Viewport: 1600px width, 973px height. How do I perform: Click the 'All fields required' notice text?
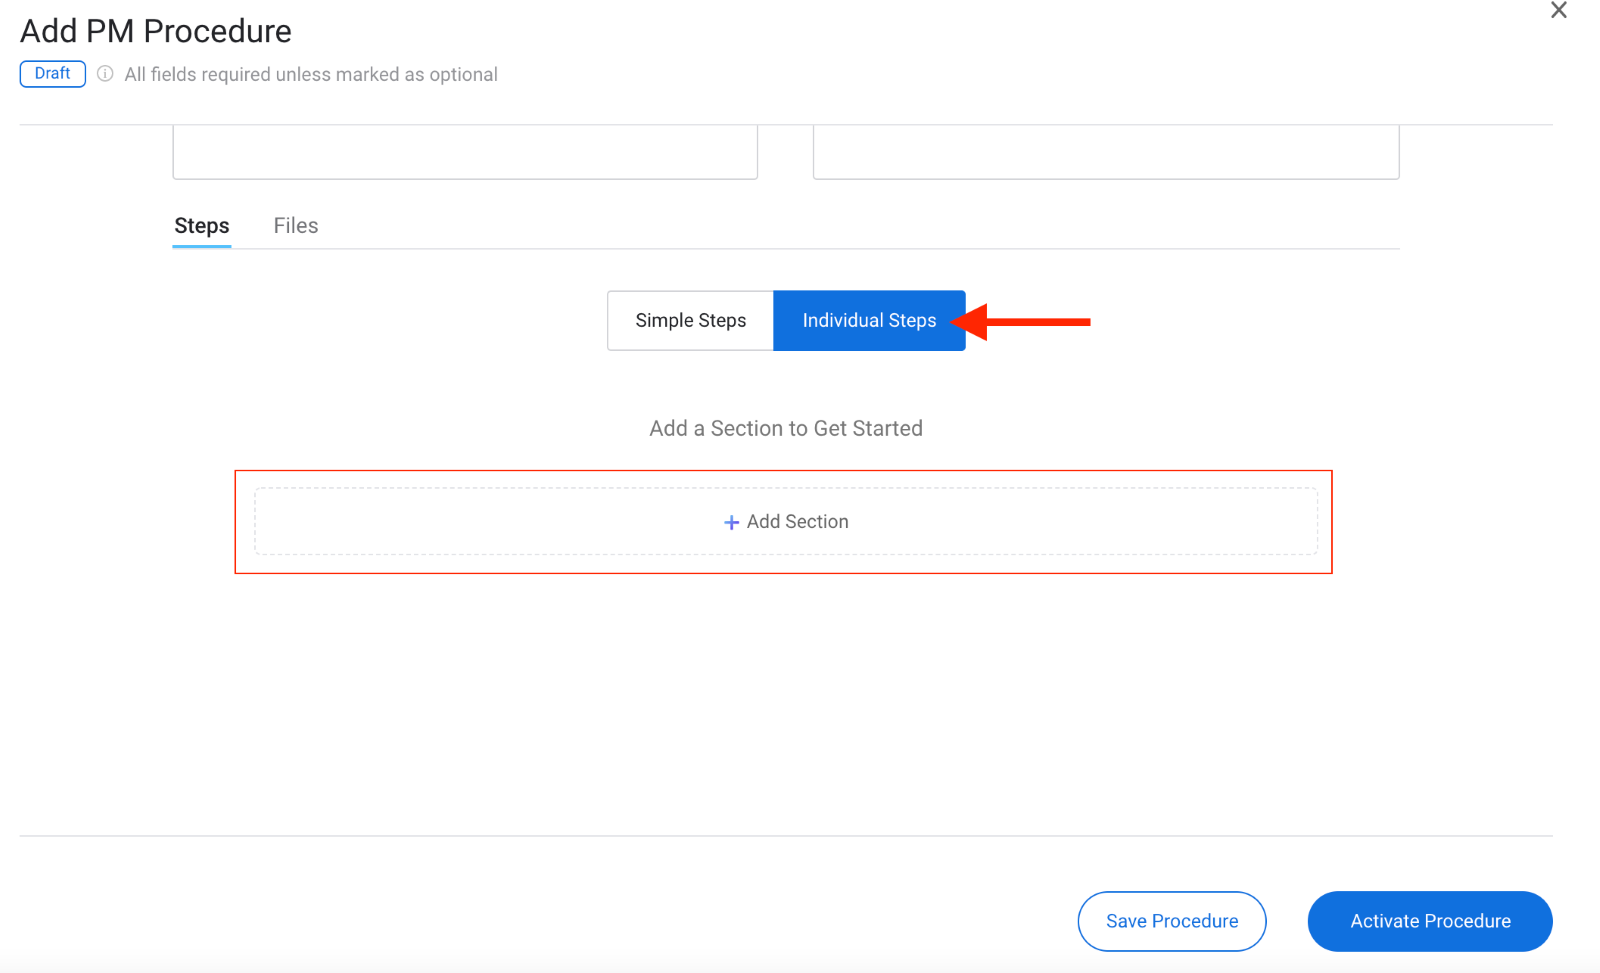point(311,75)
